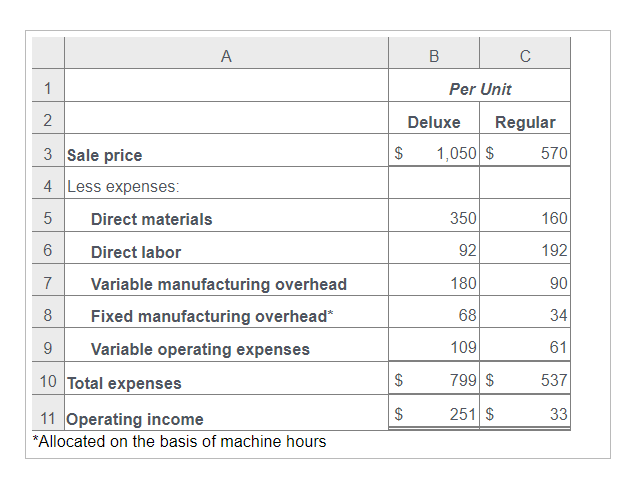Viewport: 618px width, 478px height.
Task: Select column B header
Action: click(434, 53)
